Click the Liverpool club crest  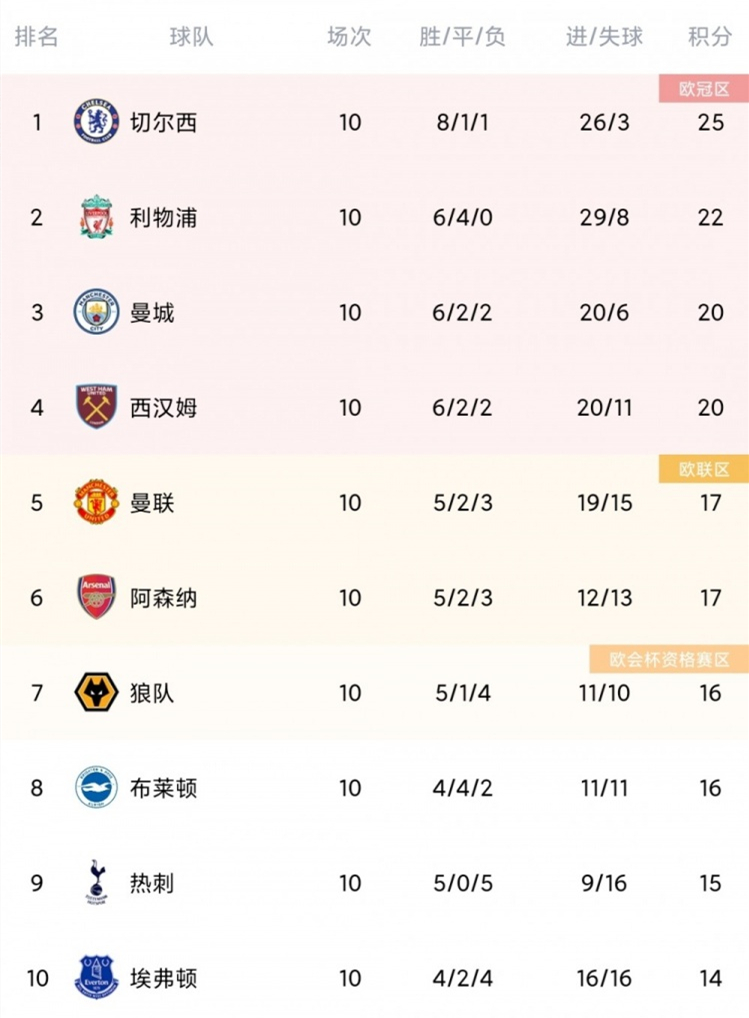click(97, 217)
